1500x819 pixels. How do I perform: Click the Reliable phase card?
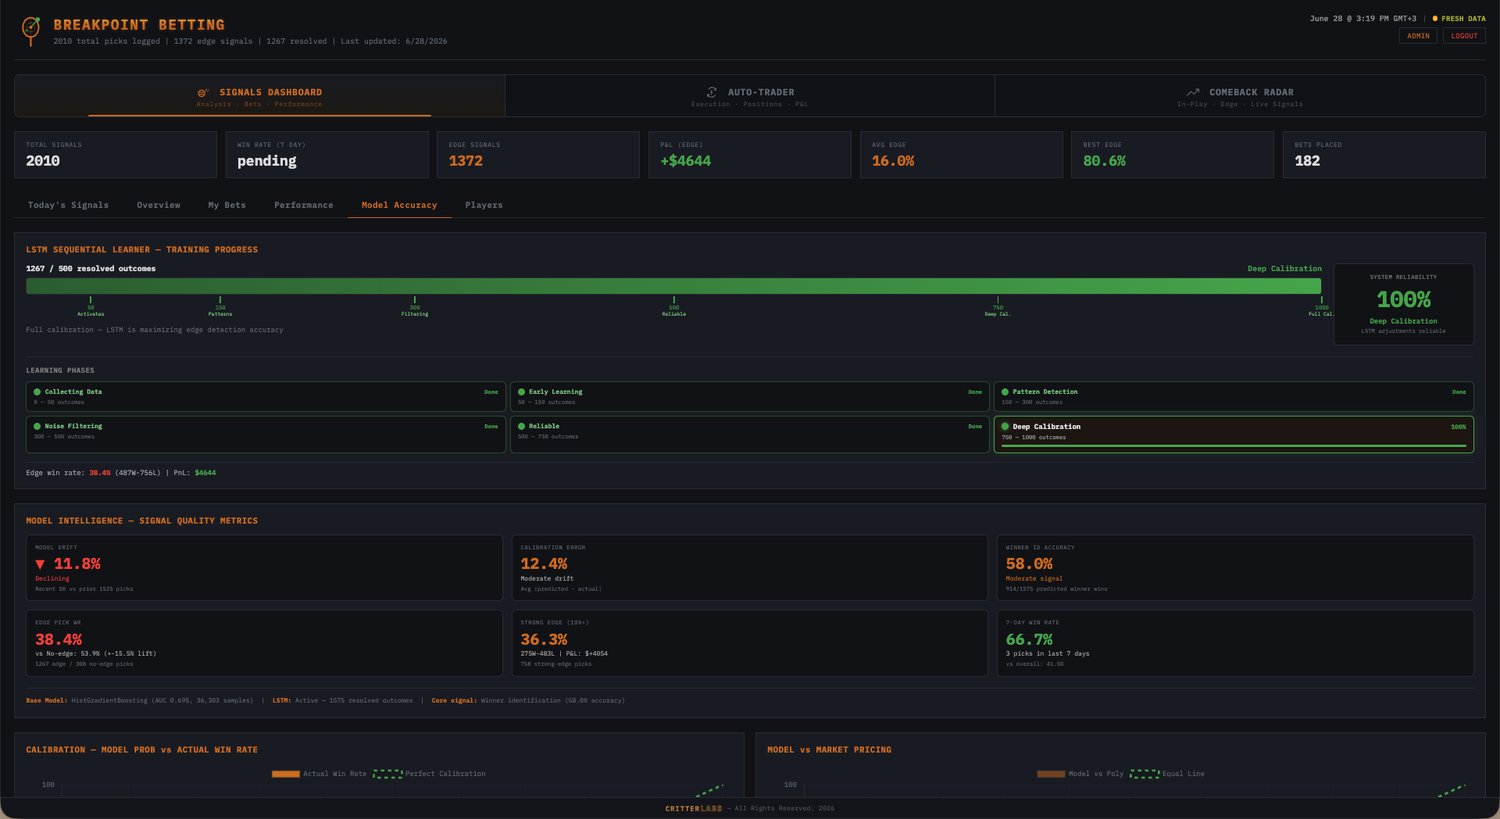click(750, 434)
